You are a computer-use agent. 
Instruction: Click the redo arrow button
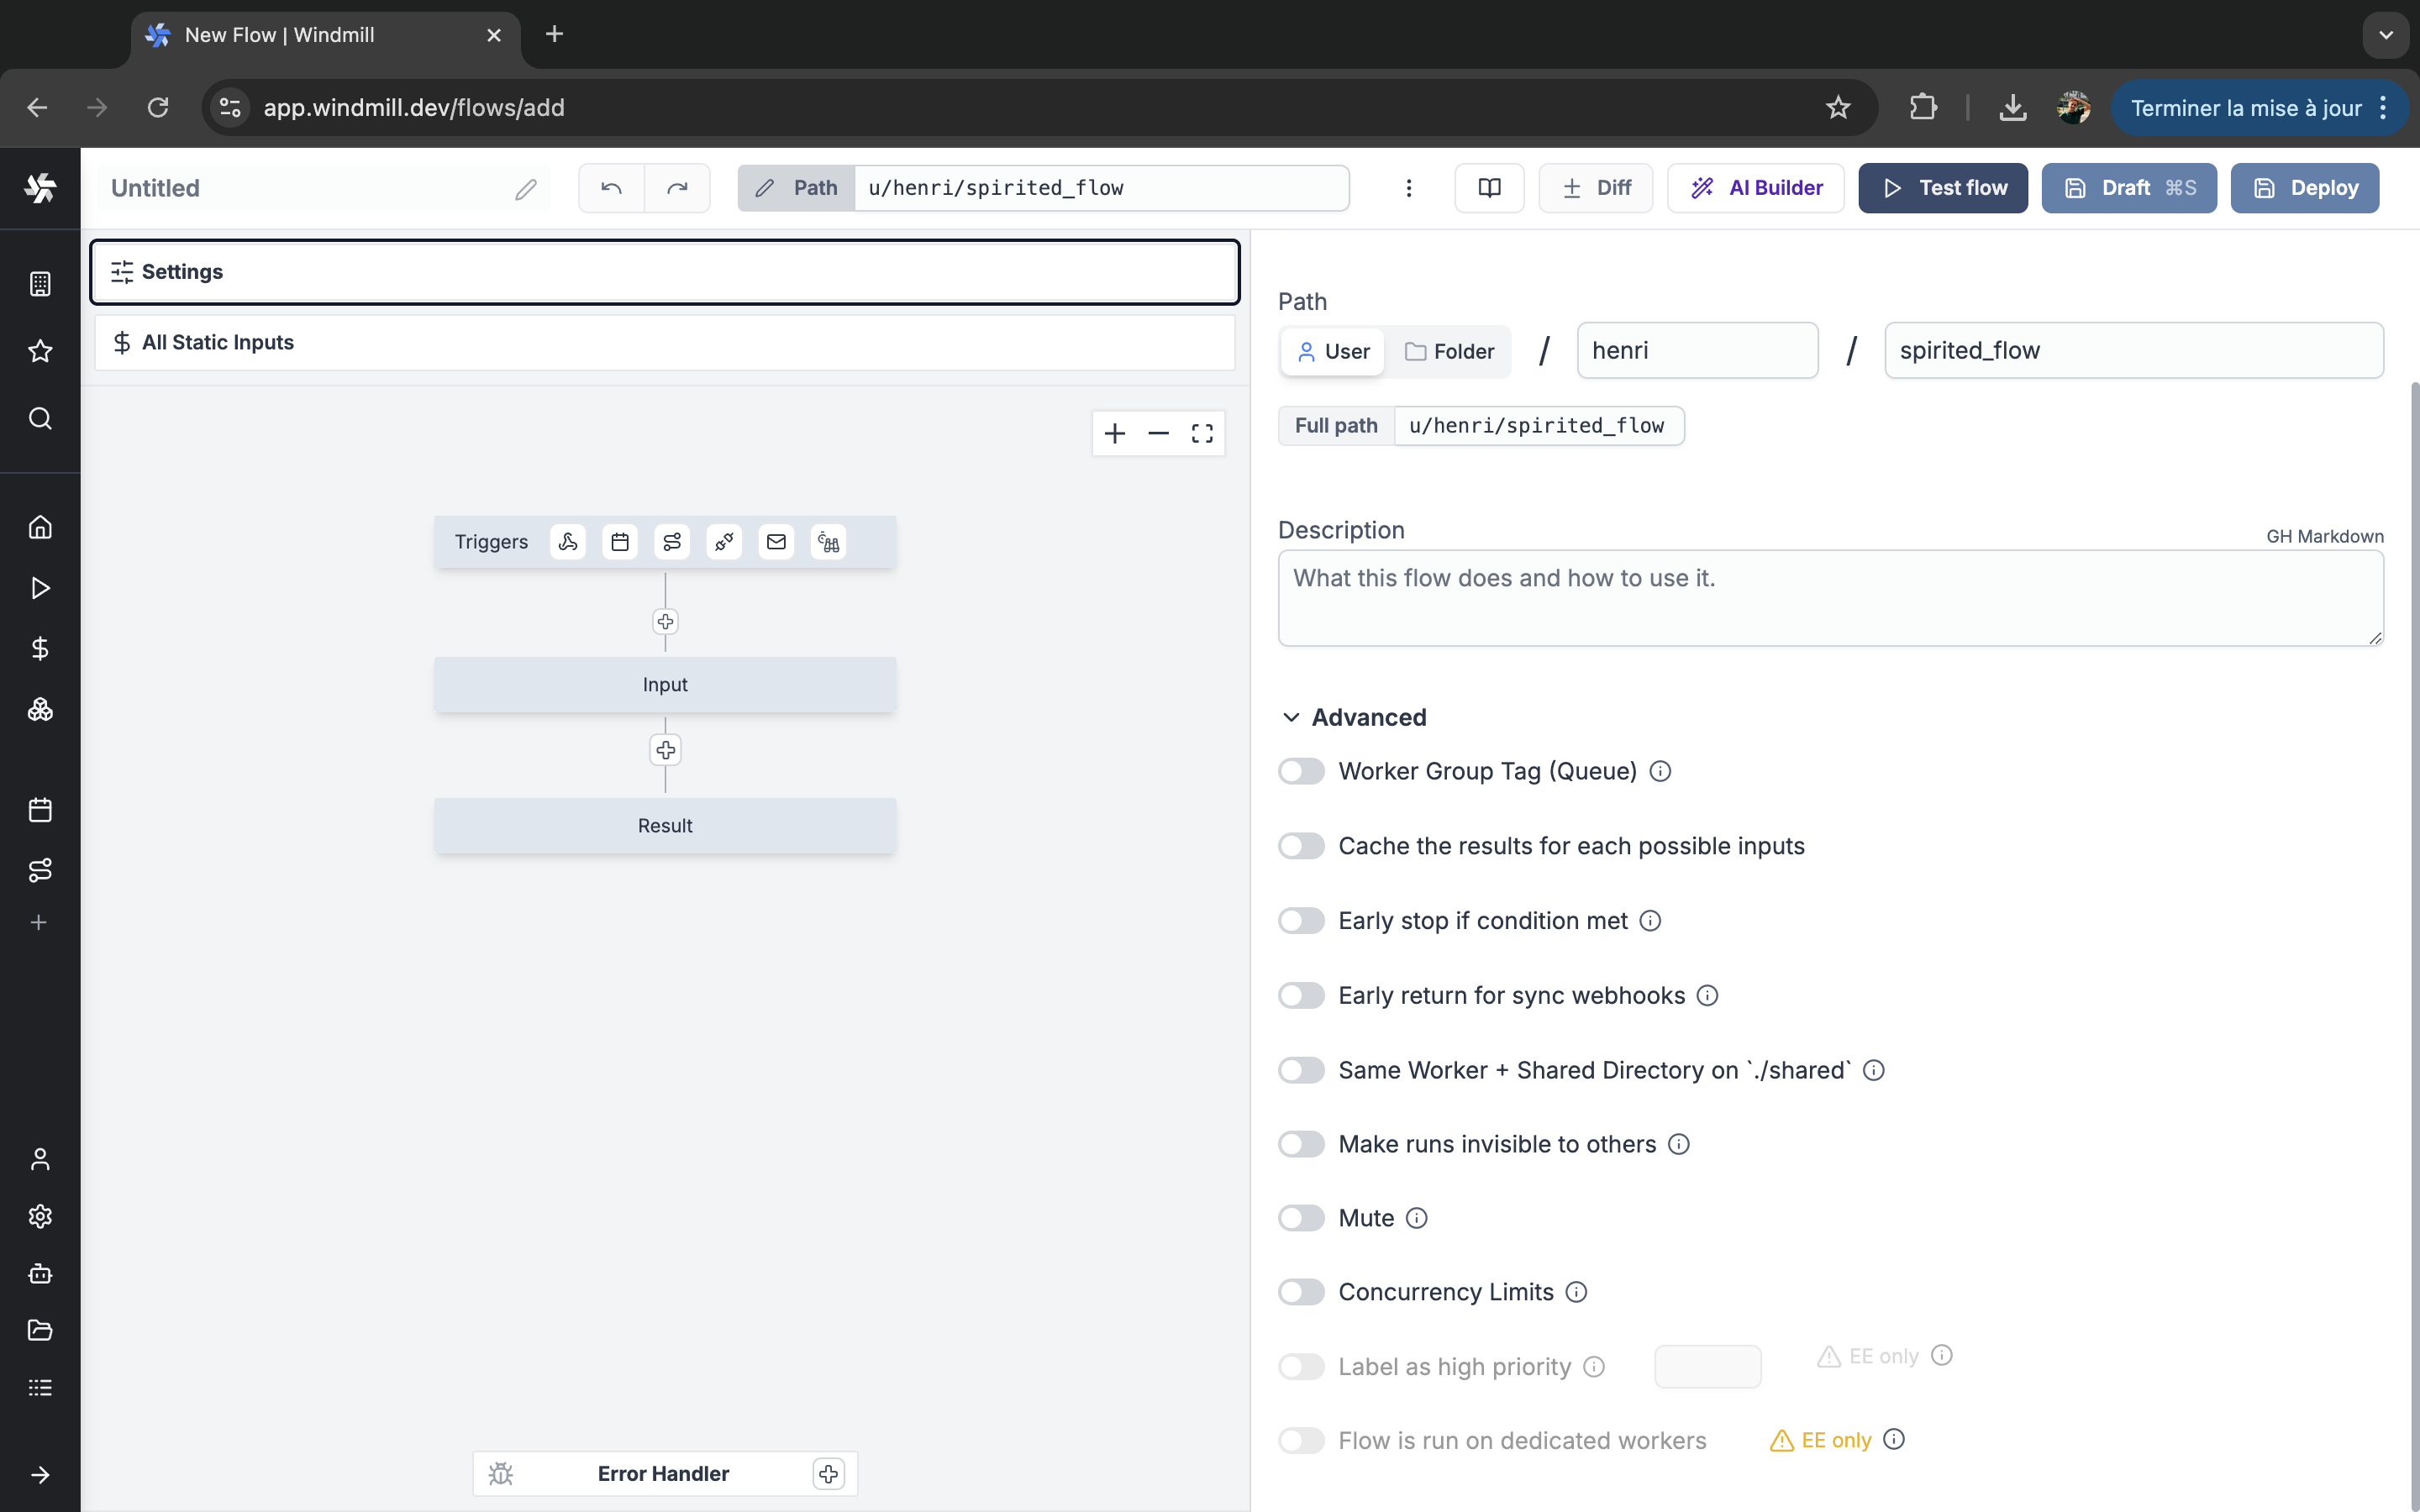[x=677, y=188]
